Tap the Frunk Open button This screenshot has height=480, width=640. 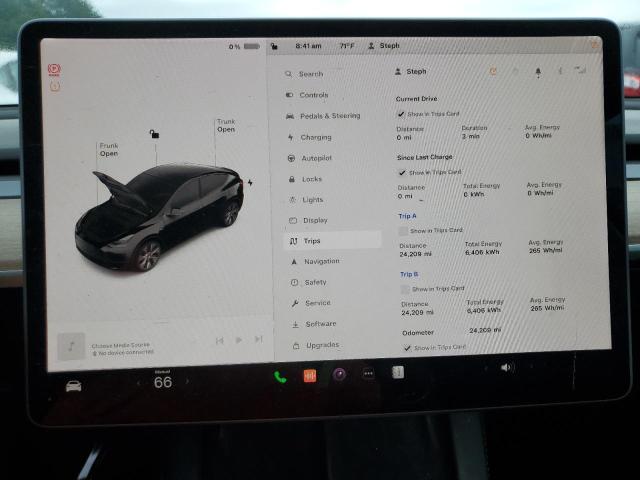click(x=109, y=149)
